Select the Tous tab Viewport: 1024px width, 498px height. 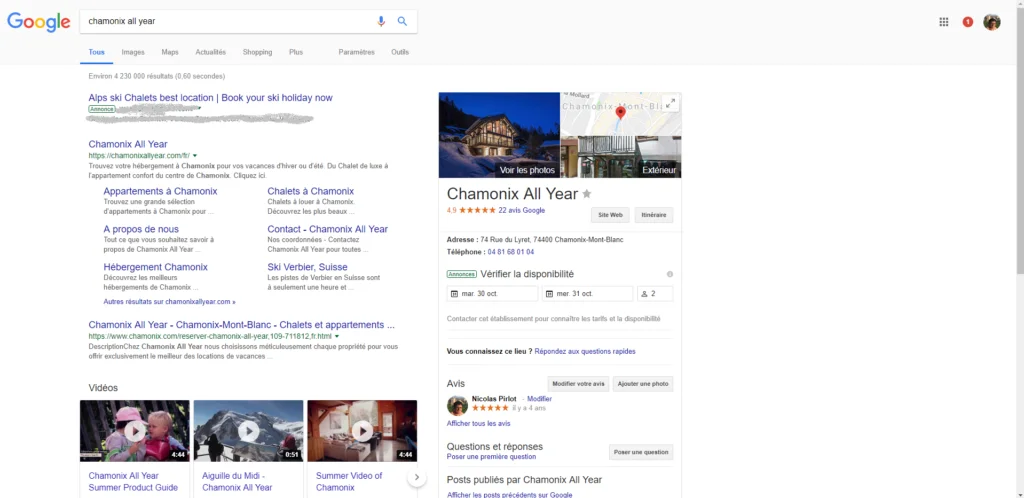pyautogui.click(x=97, y=52)
